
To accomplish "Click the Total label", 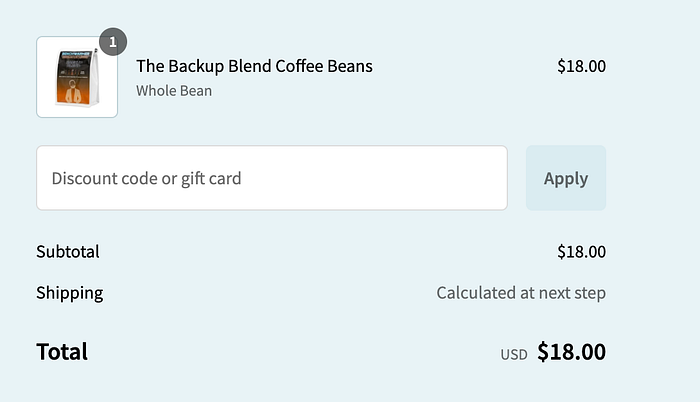I will [62, 352].
